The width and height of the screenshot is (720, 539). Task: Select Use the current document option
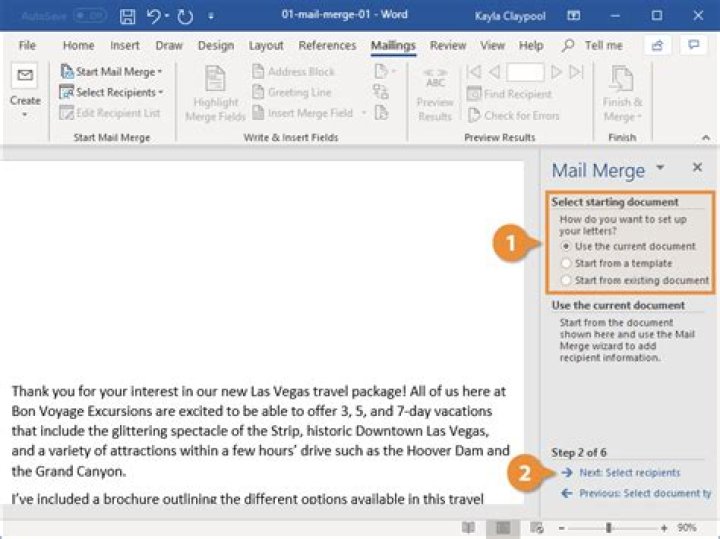[x=567, y=246]
